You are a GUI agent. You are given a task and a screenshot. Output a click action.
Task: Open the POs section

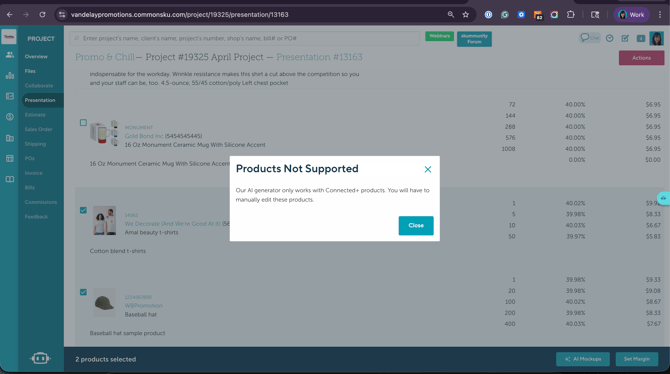point(29,158)
